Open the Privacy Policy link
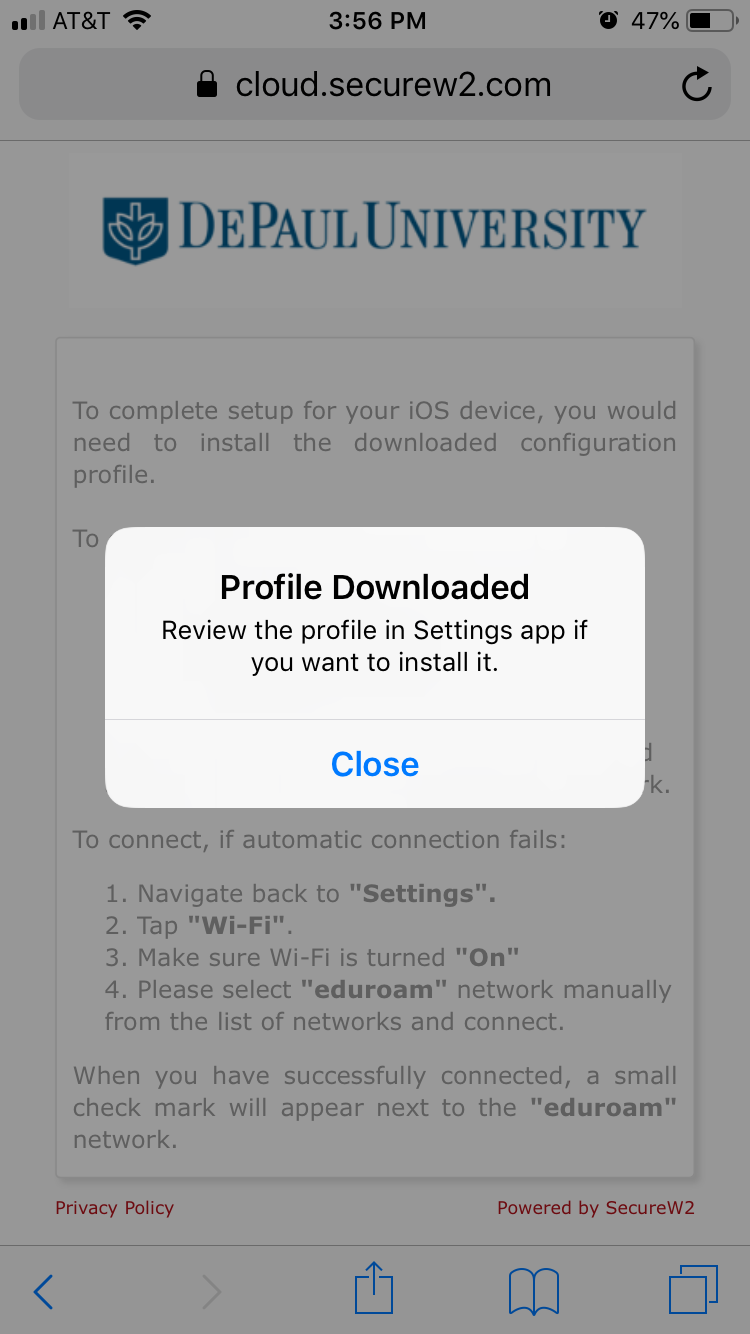The height and width of the screenshot is (1334, 750). coord(114,1207)
